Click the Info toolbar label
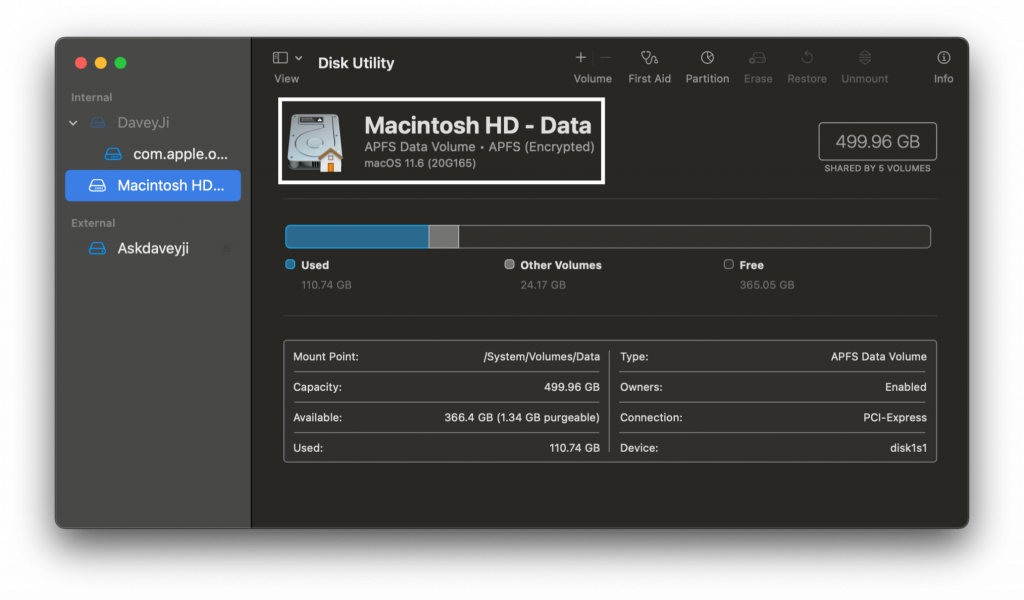 (x=943, y=78)
